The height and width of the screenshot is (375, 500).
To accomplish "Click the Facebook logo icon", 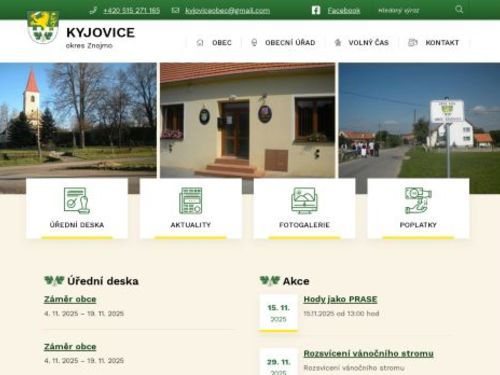I will point(316,10).
